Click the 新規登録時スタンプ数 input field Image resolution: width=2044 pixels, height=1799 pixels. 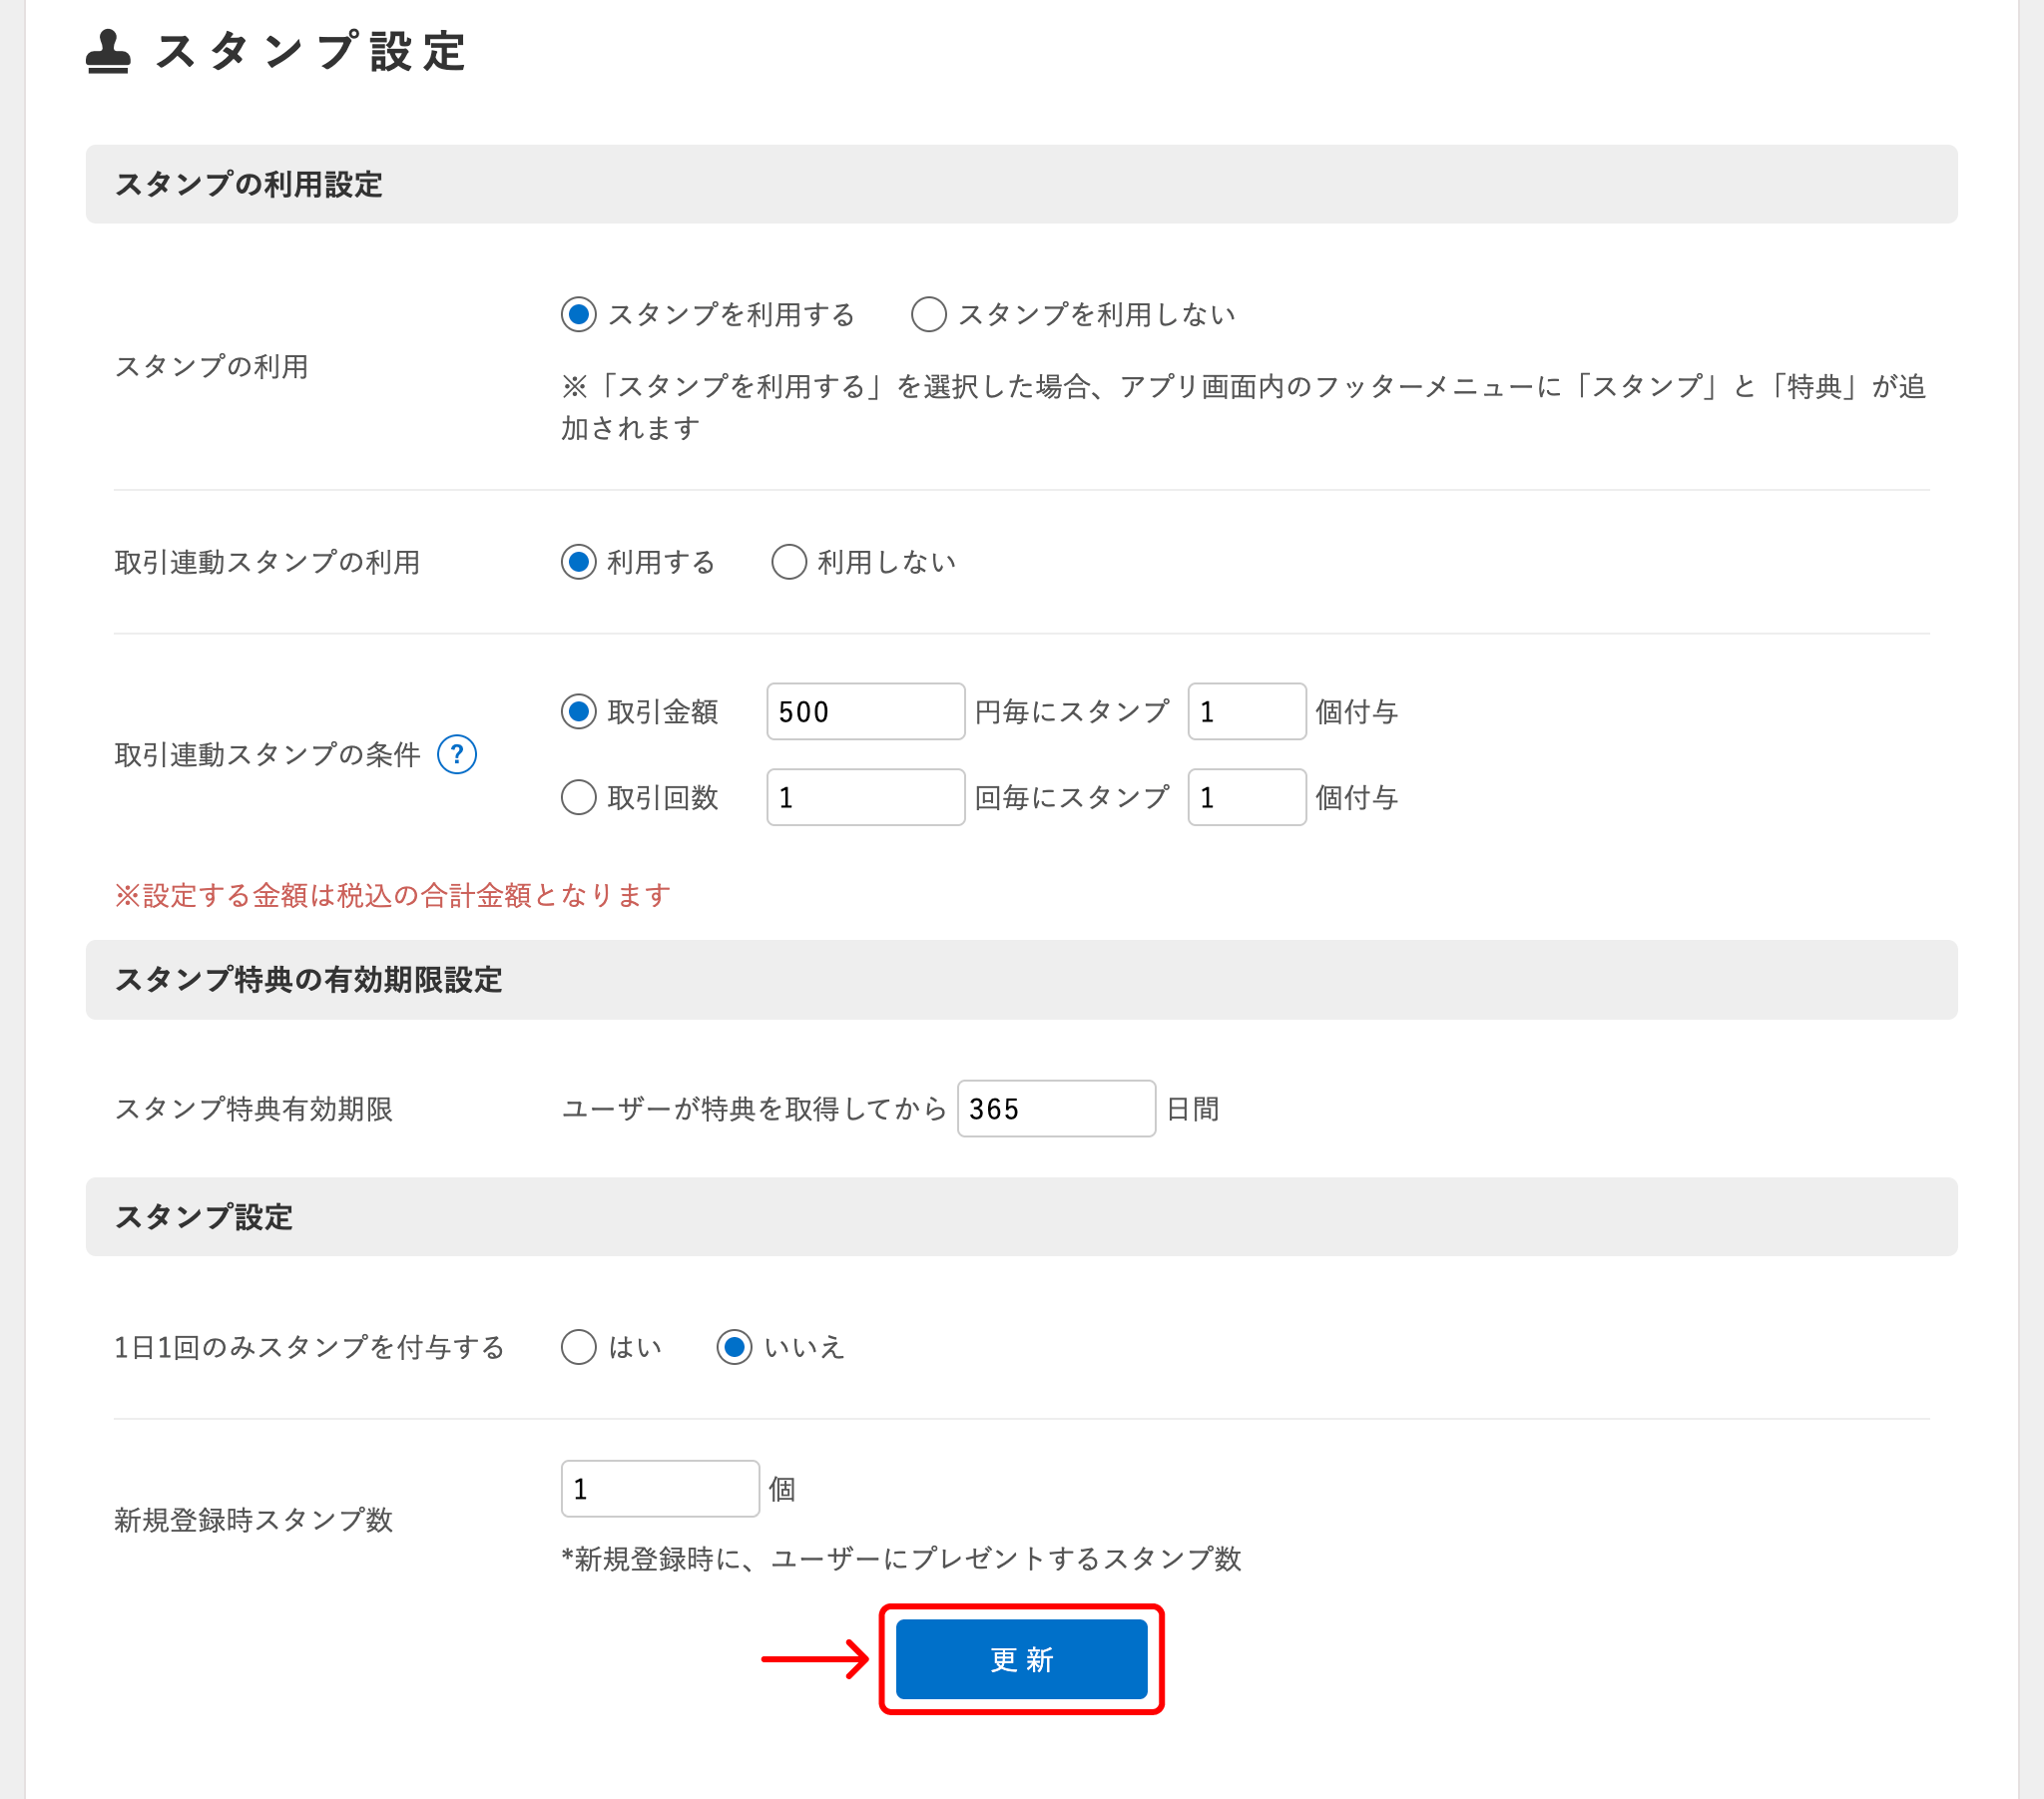pyautogui.click(x=659, y=1489)
